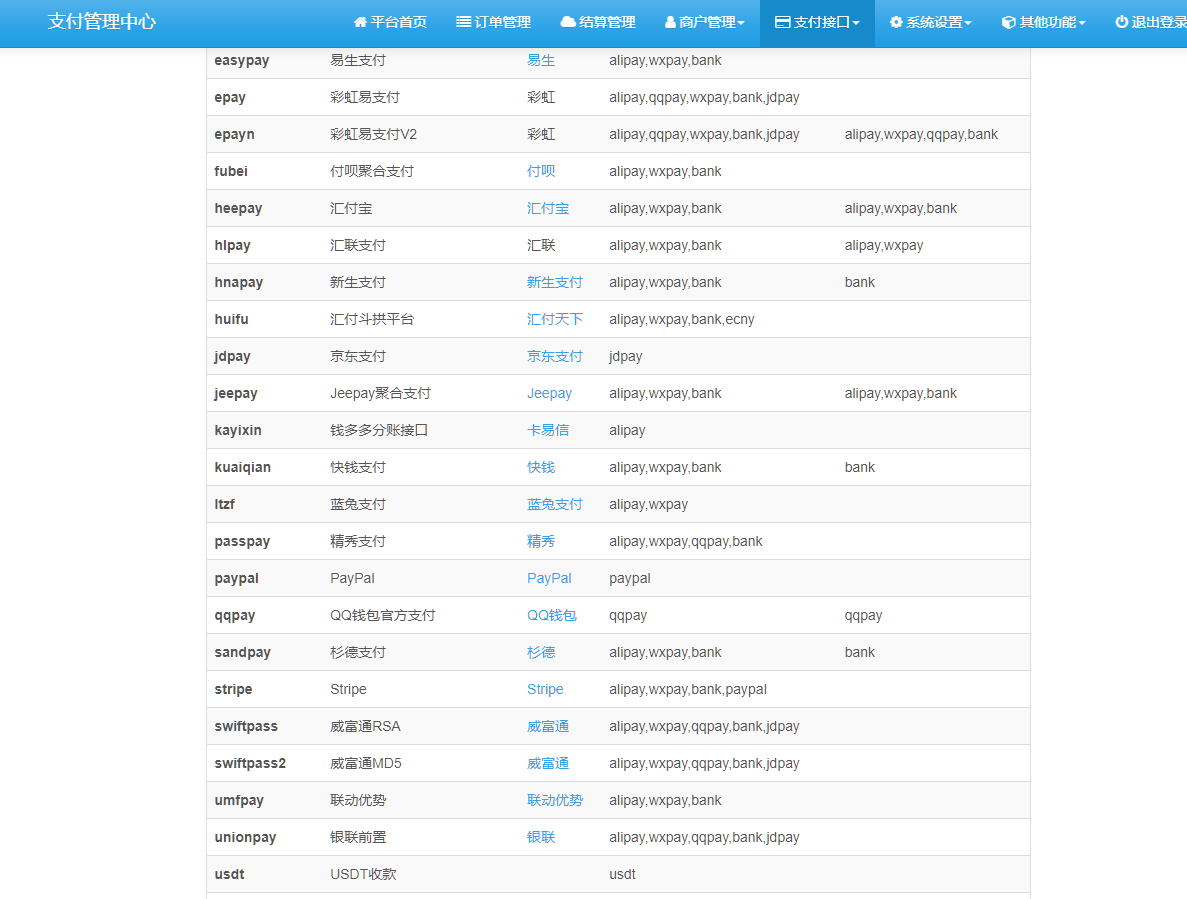Click the 彩虹易支付V2 description cell
The height and width of the screenshot is (899, 1187).
coord(373,135)
